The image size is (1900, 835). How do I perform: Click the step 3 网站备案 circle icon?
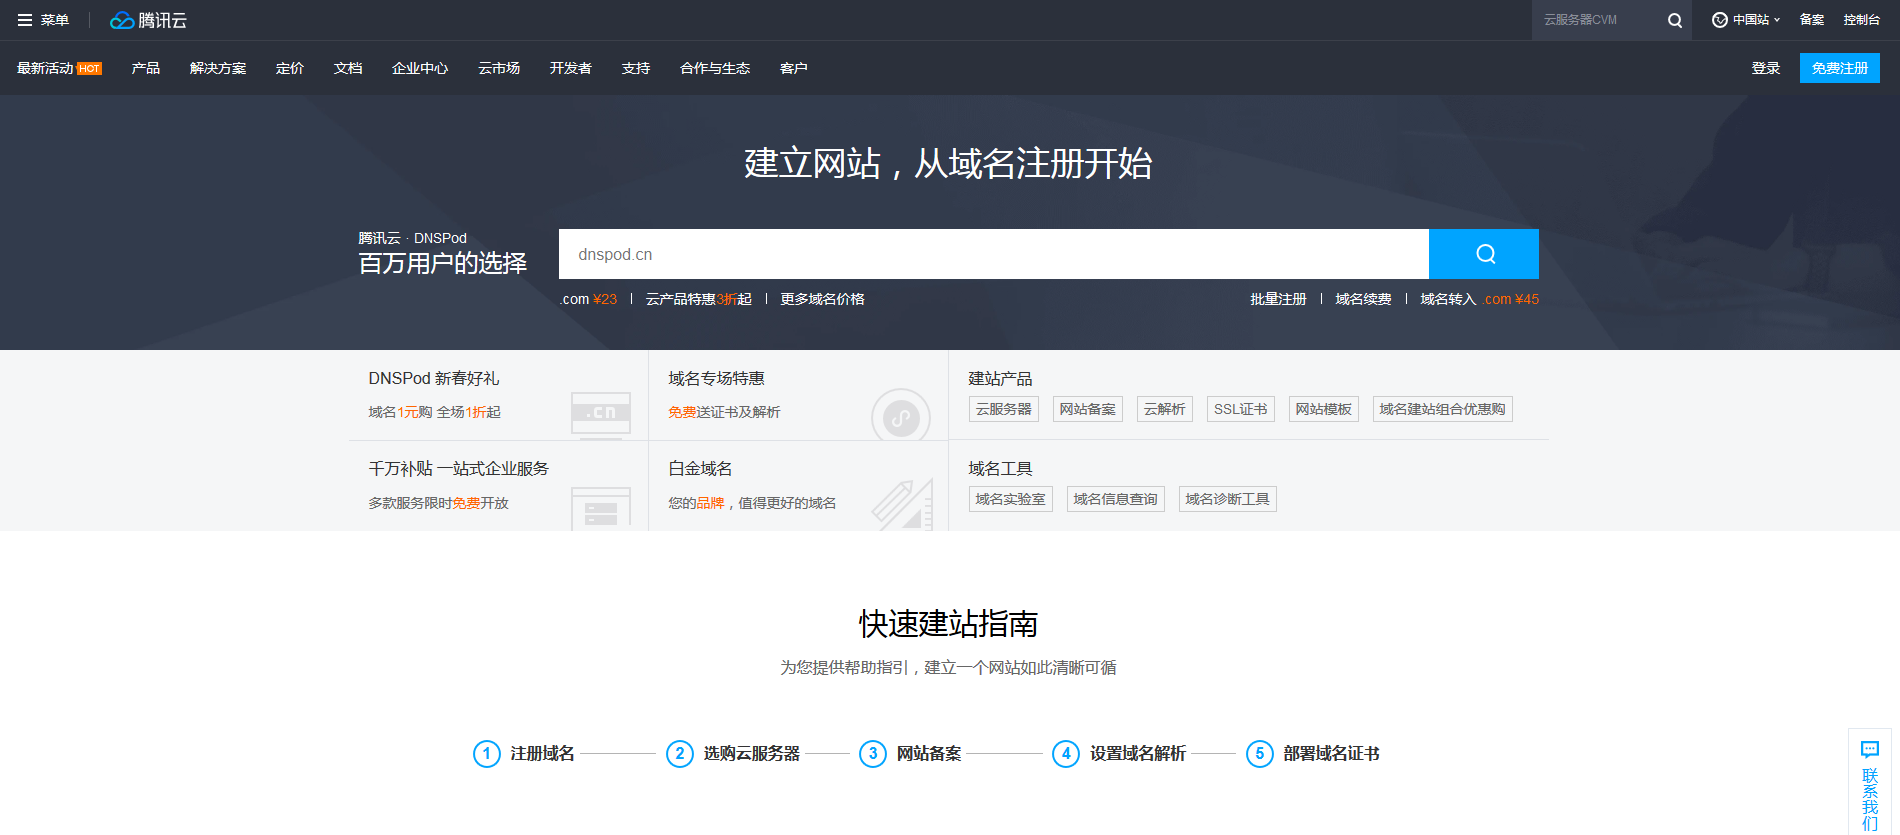[x=872, y=754]
